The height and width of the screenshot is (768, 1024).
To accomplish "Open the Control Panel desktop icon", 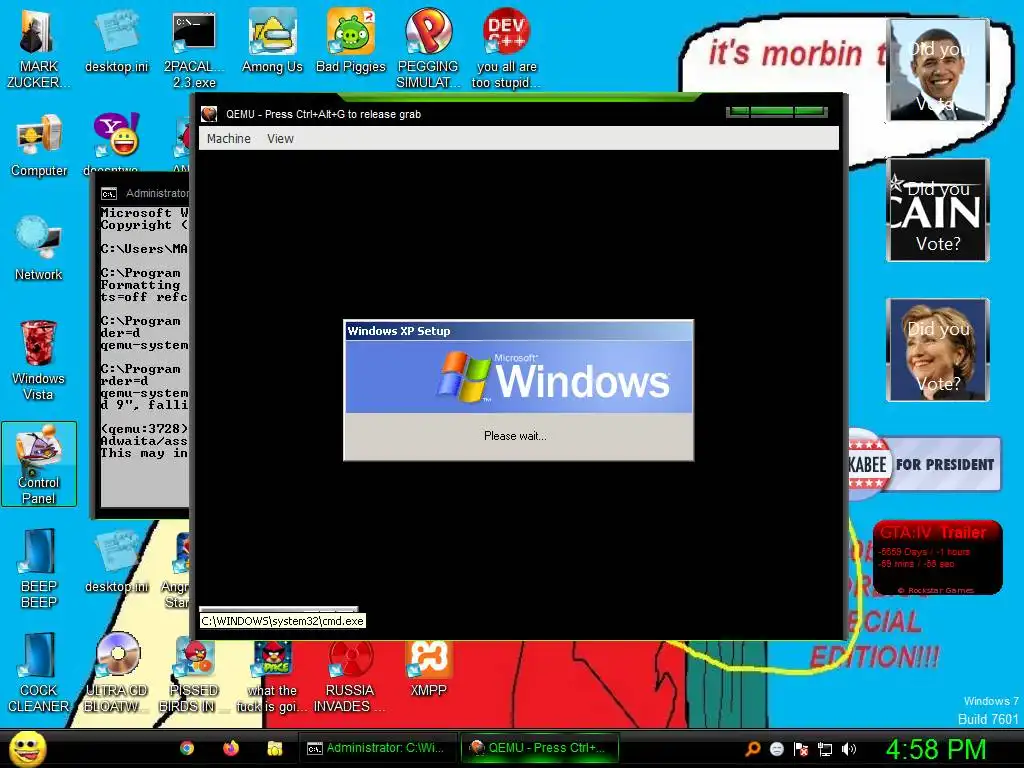I will pyautogui.click(x=39, y=464).
